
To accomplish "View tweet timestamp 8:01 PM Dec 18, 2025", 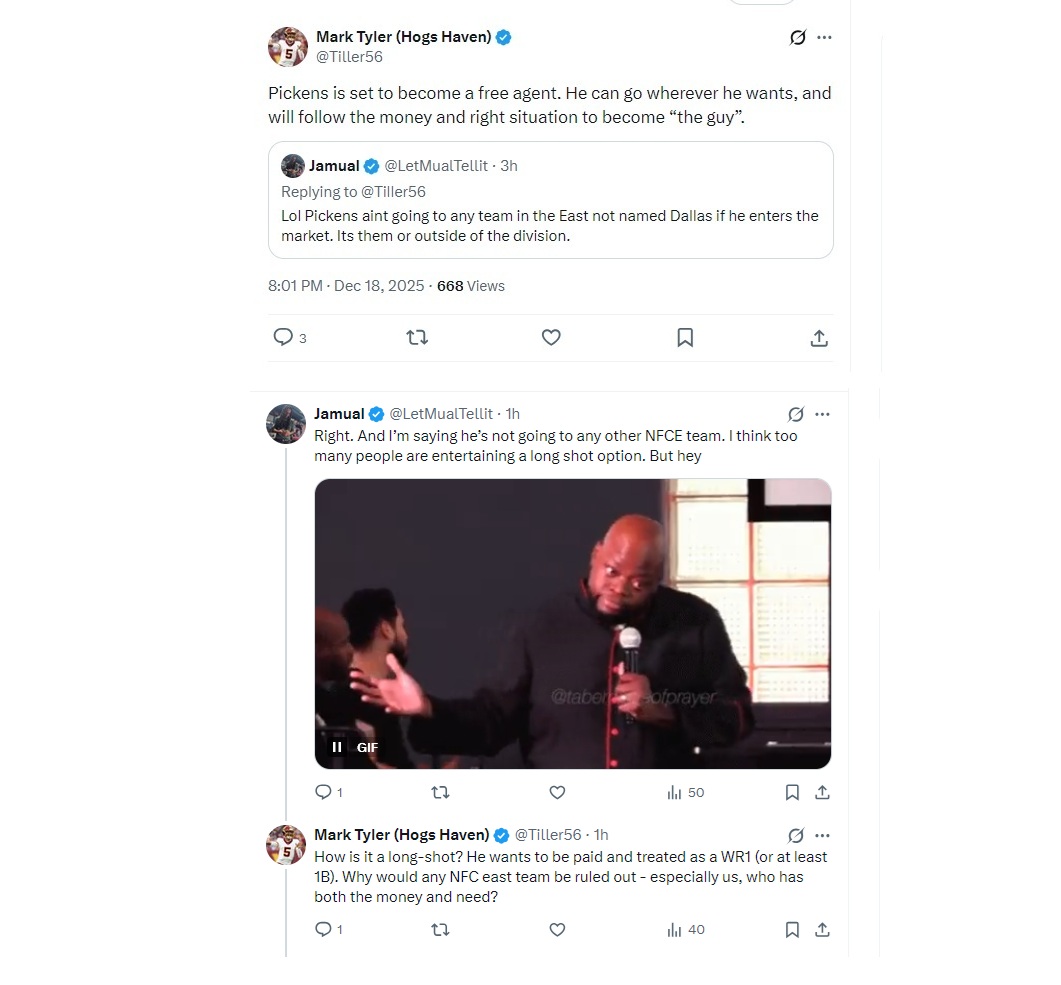I will [x=346, y=286].
